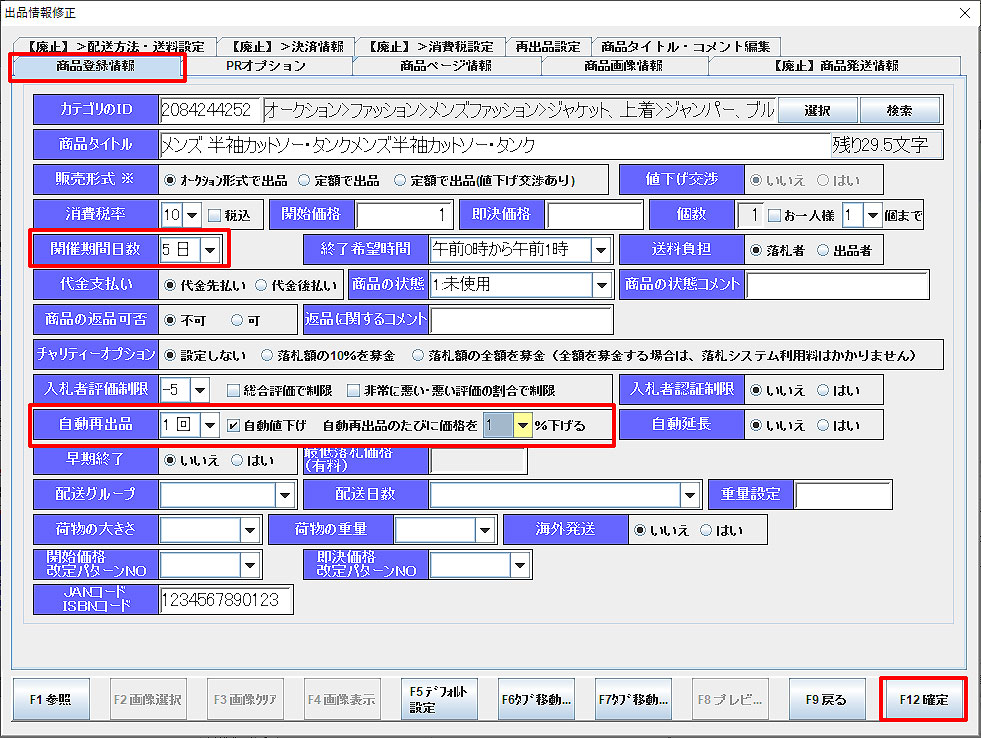The width and height of the screenshot is (981, 738).
Task: Open the 商品の状態 dropdown
Action: (601, 284)
